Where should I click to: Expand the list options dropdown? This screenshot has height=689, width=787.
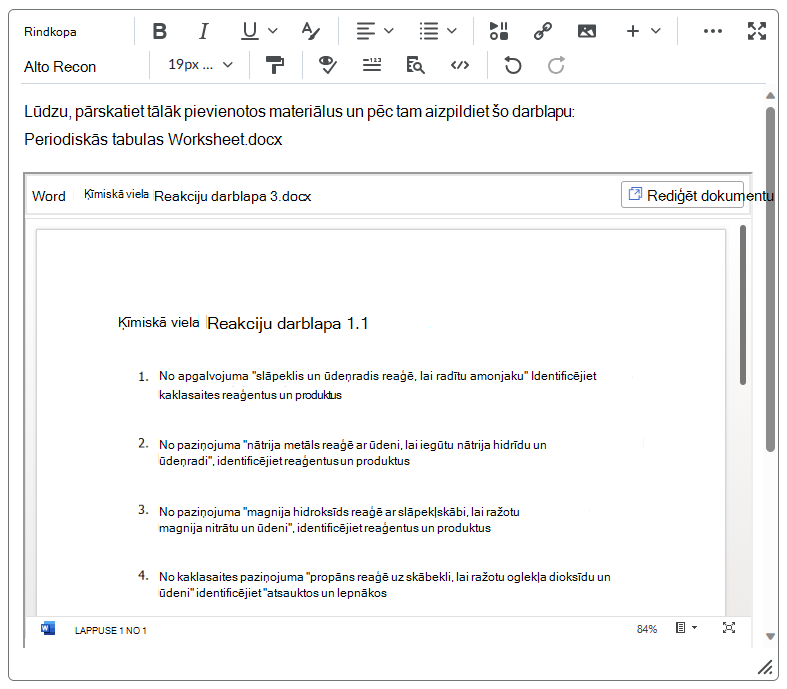click(452, 31)
